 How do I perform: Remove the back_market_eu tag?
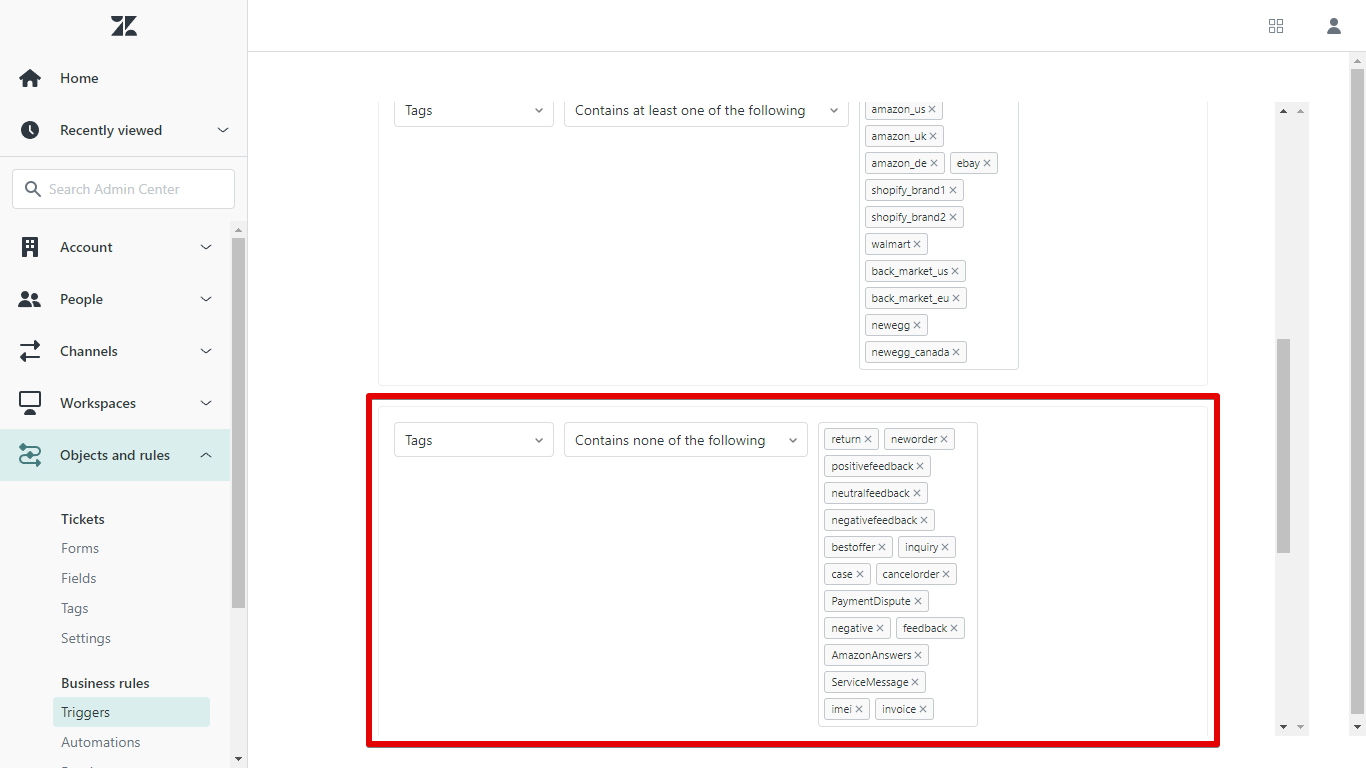[x=956, y=298]
